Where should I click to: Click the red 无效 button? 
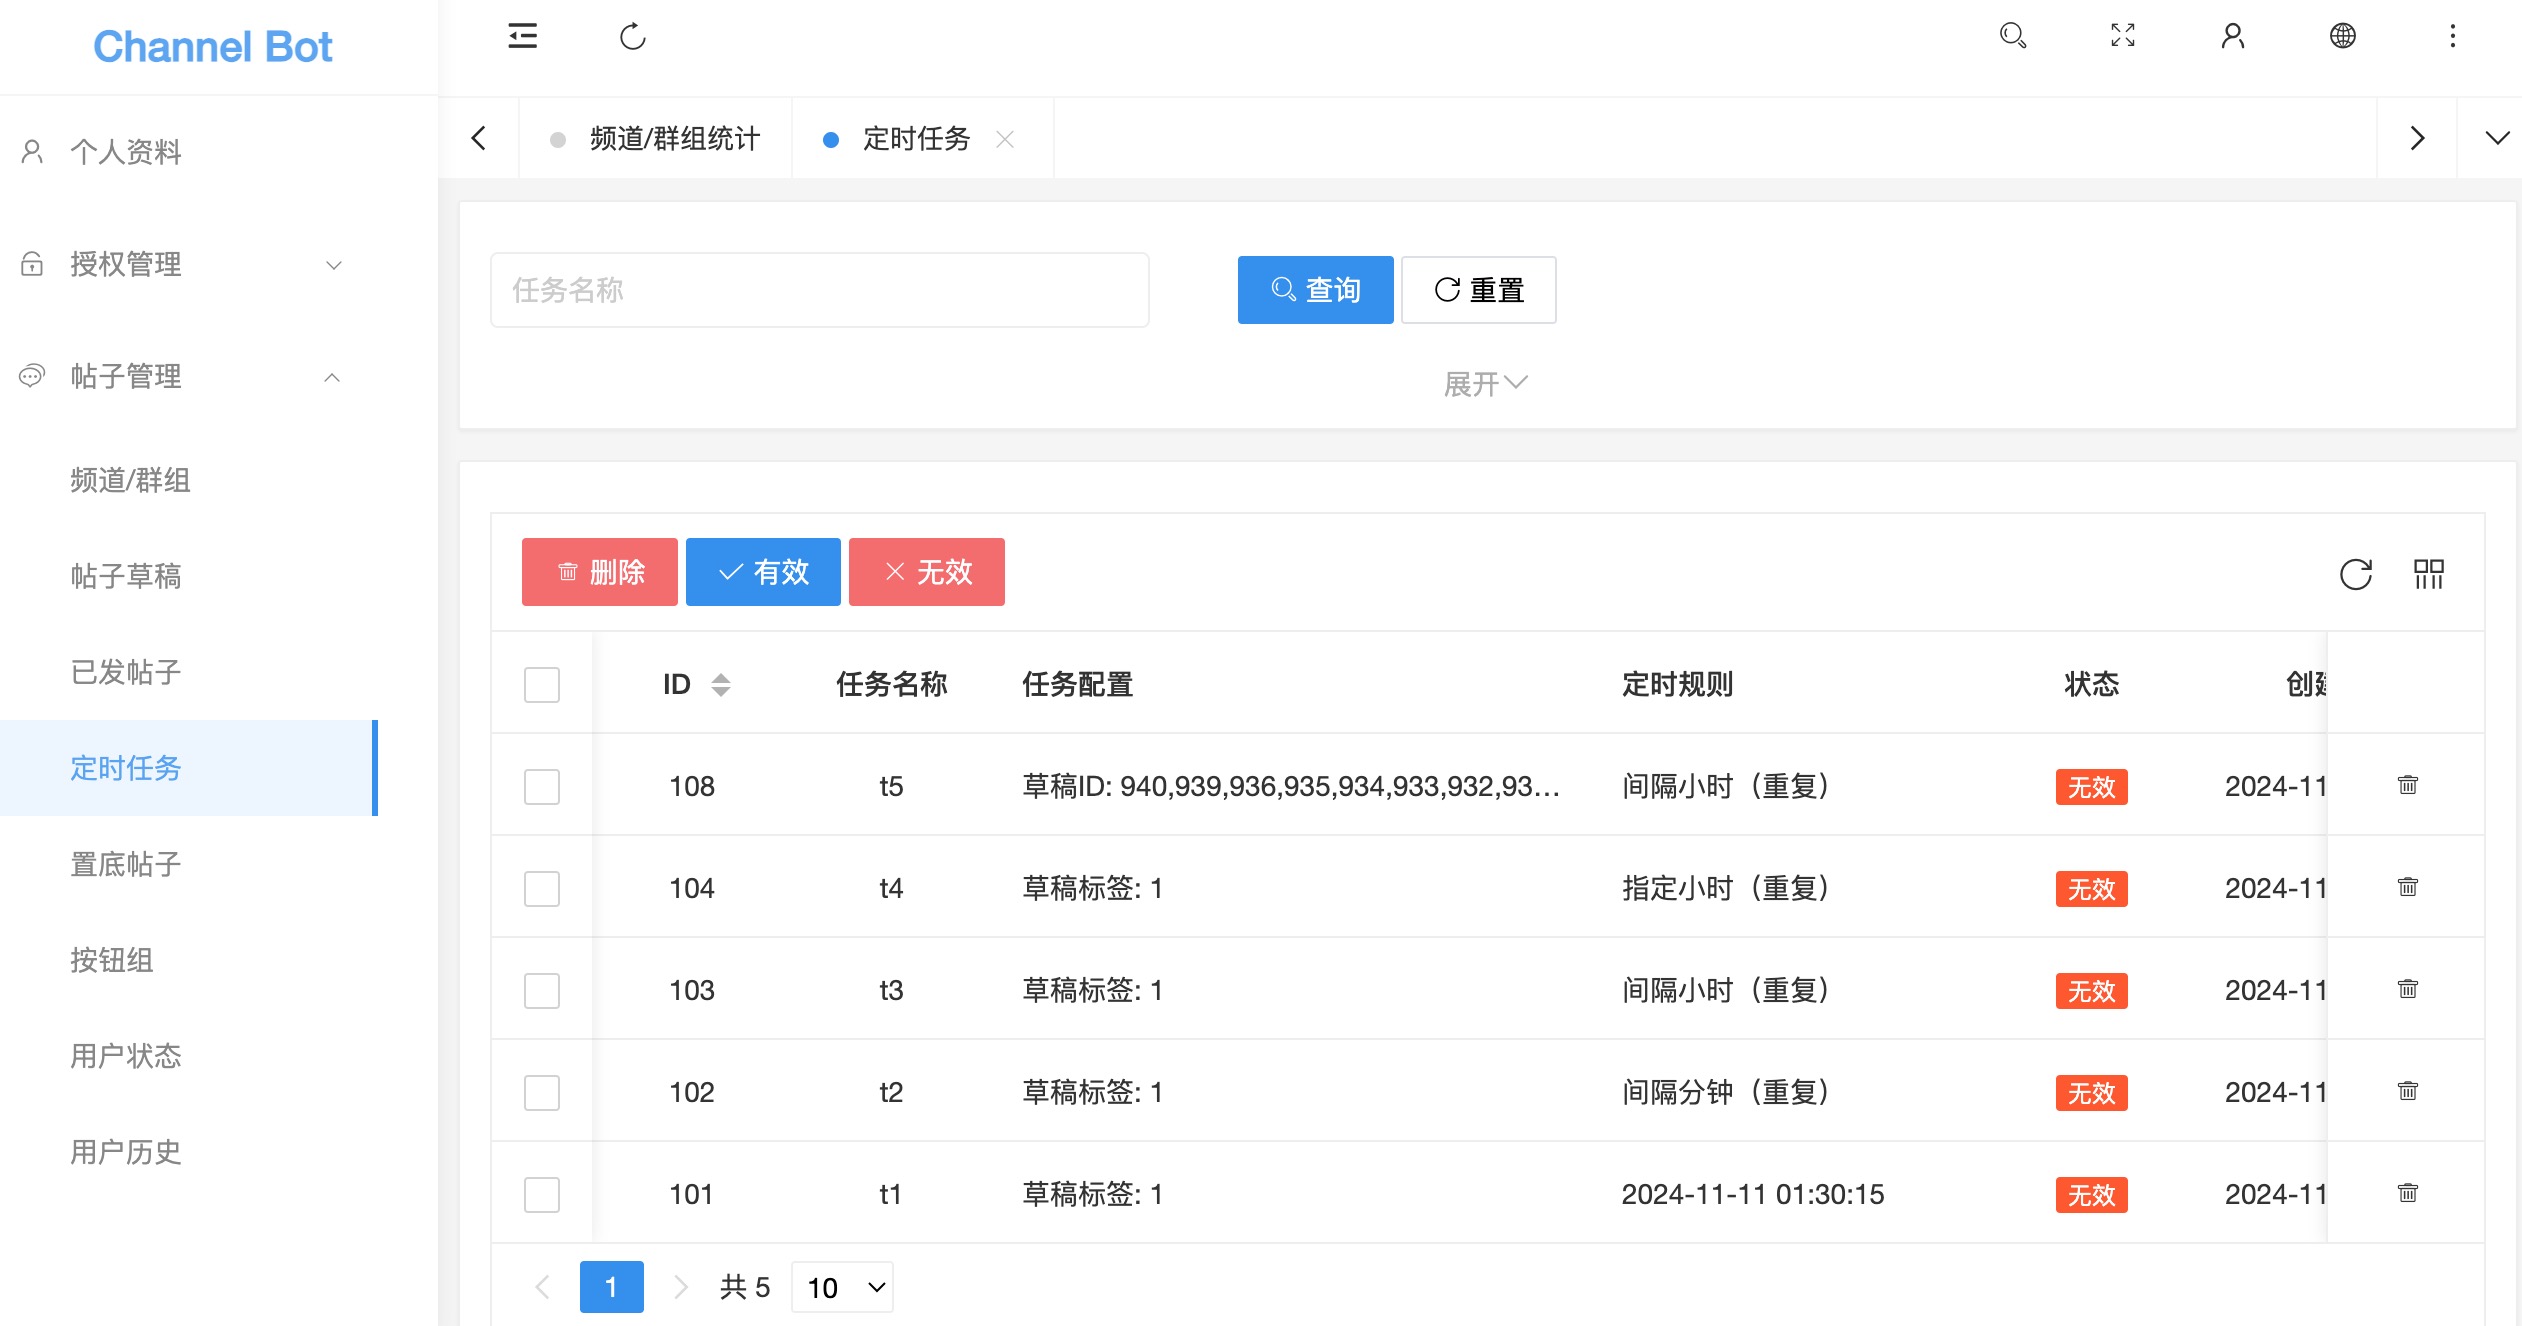pyautogui.click(x=927, y=572)
